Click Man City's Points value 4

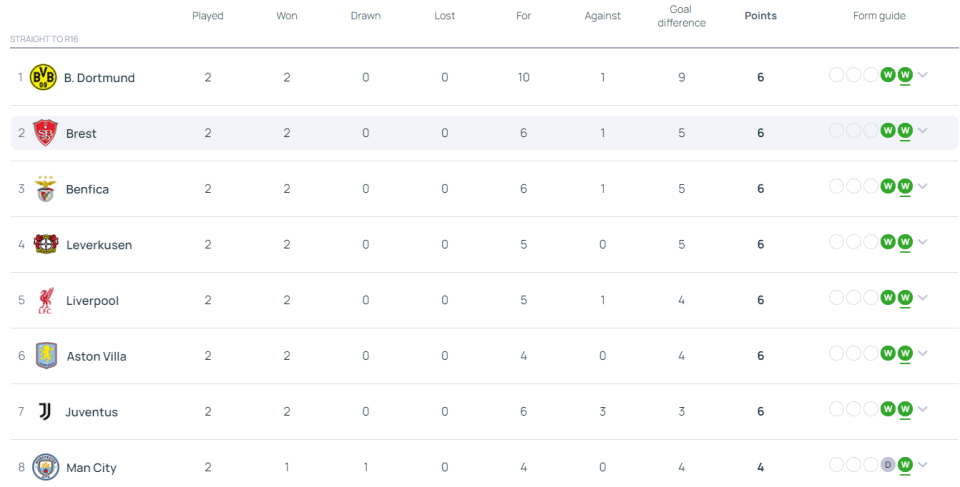[760, 467]
